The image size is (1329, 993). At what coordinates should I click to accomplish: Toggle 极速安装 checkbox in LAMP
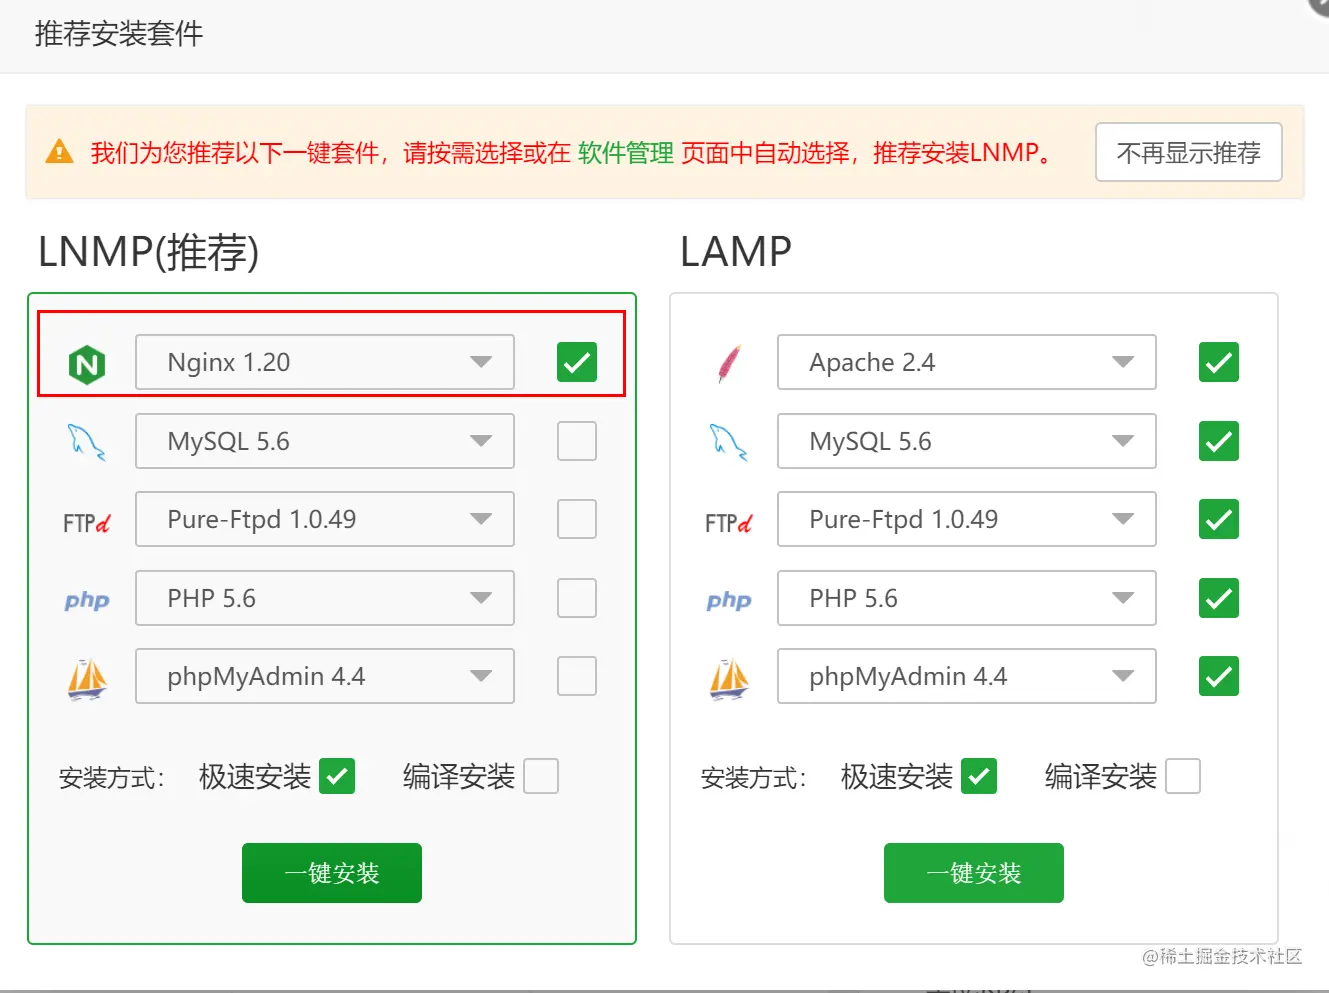pos(979,776)
